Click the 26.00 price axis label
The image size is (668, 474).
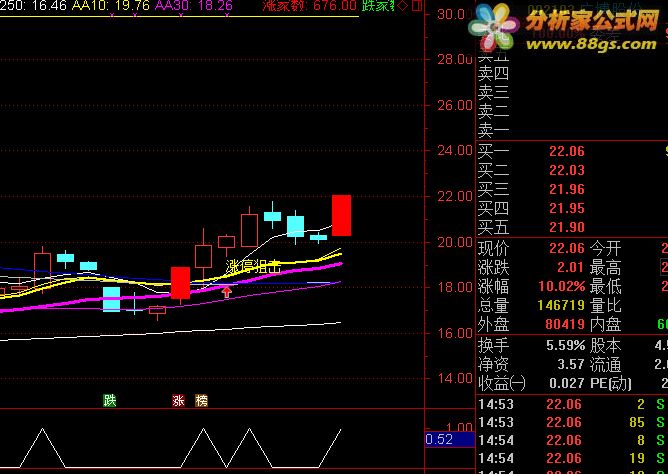pyautogui.click(x=455, y=105)
